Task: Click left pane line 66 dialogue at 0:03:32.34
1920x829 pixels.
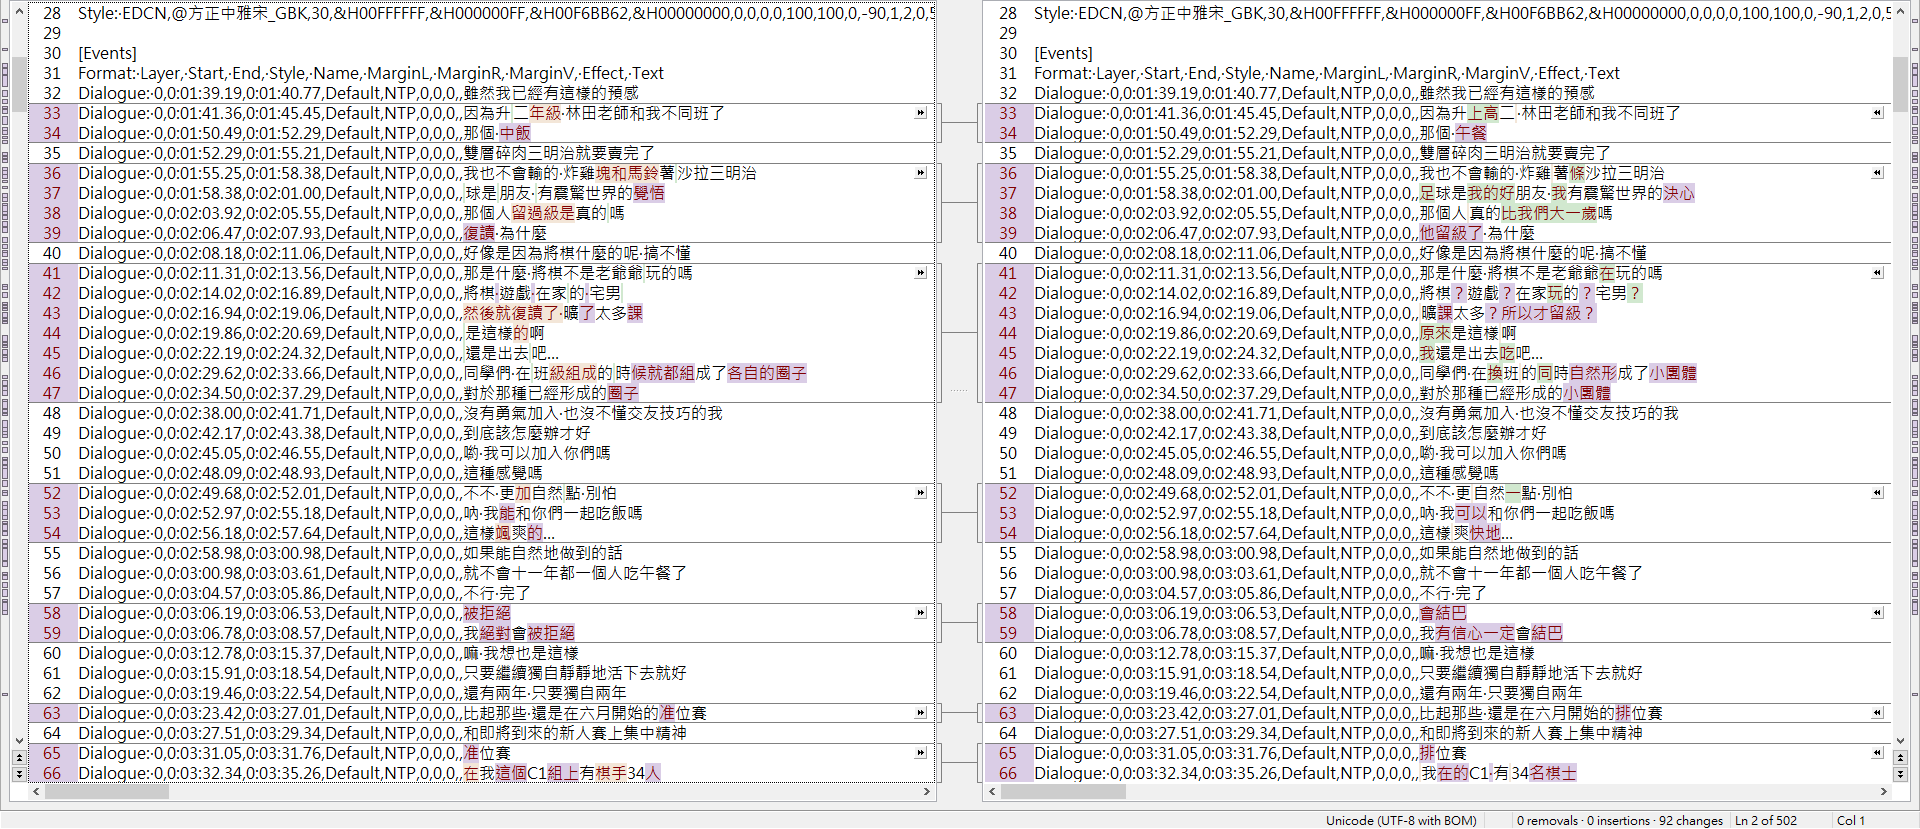Action: click(x=369, y=773)
